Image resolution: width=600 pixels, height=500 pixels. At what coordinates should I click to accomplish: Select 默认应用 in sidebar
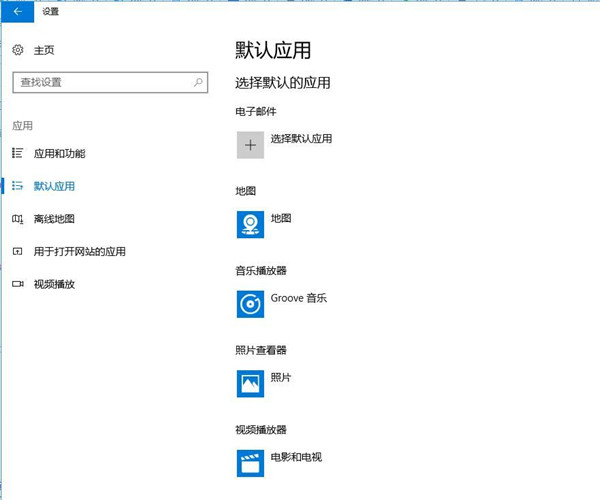[x=54, y=186]
